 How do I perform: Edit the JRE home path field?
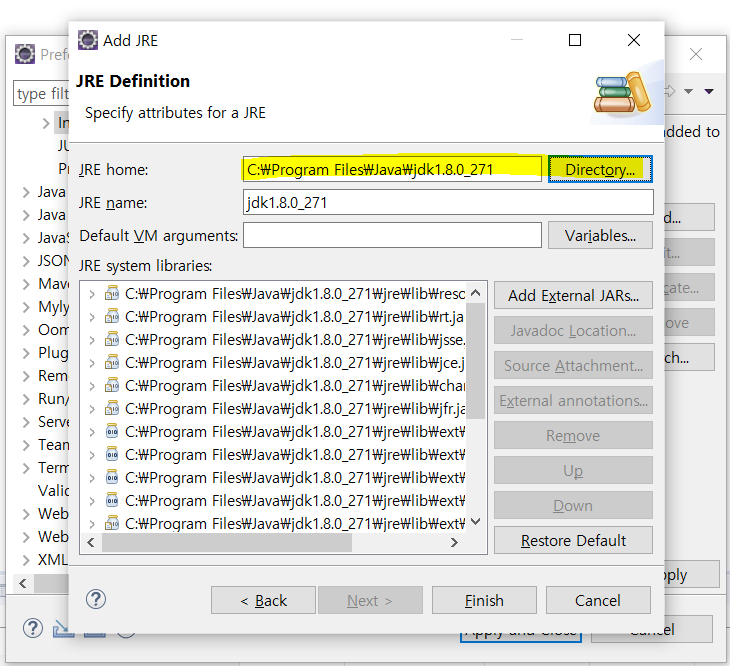coord(392,169)
